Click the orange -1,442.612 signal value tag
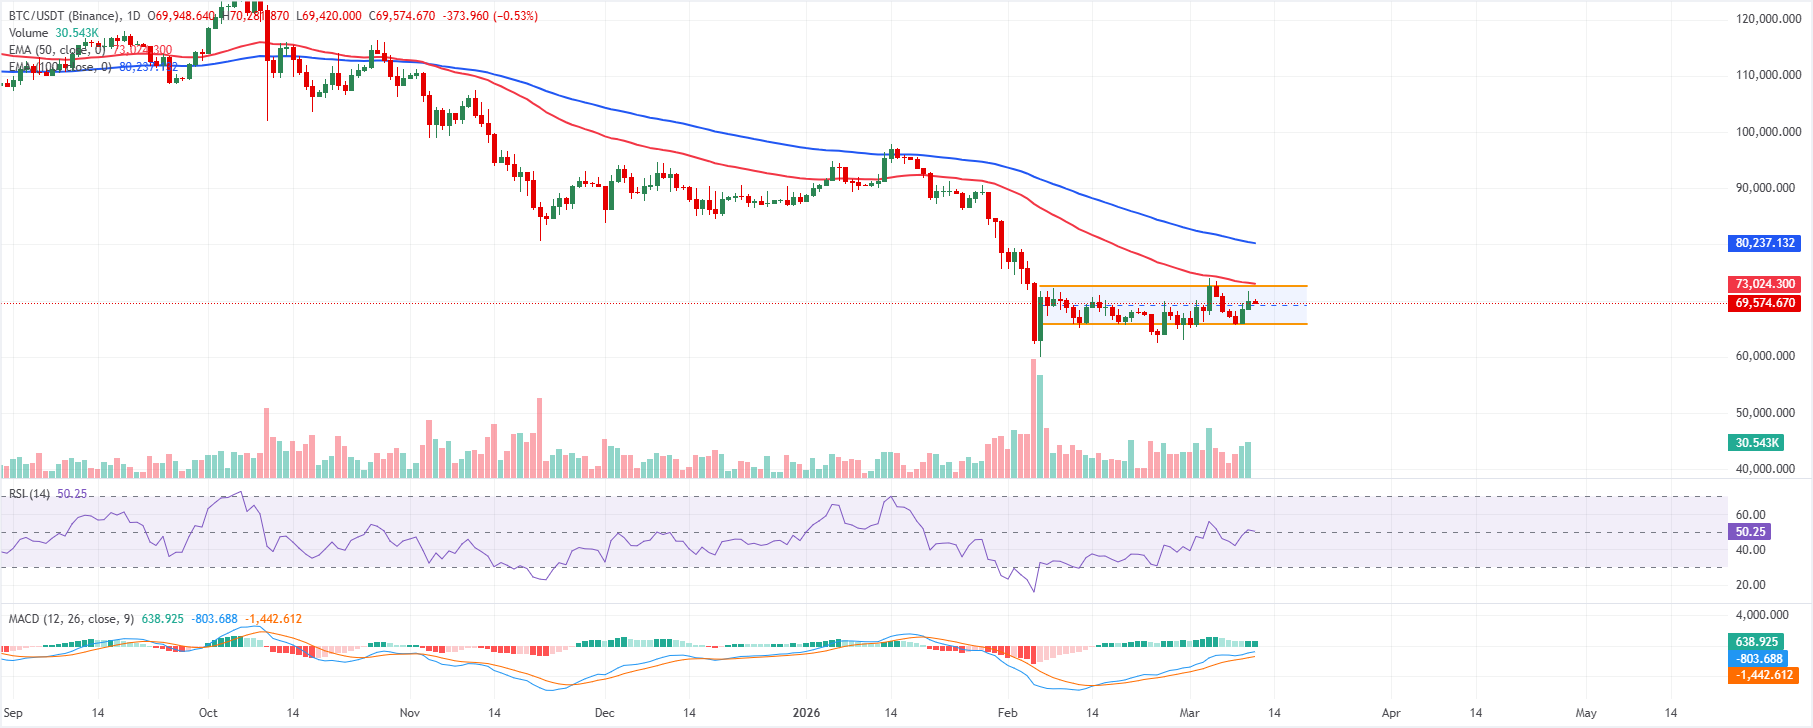The height and width of the screenshot is (728, 1813). [1764, 675]
